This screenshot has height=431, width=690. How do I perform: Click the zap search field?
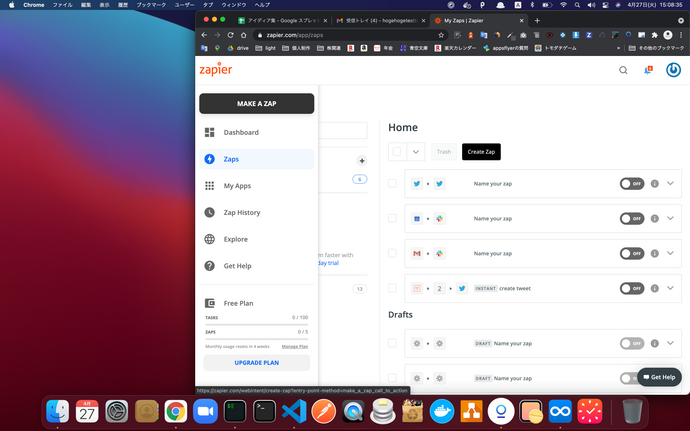(x=342, y=131)
